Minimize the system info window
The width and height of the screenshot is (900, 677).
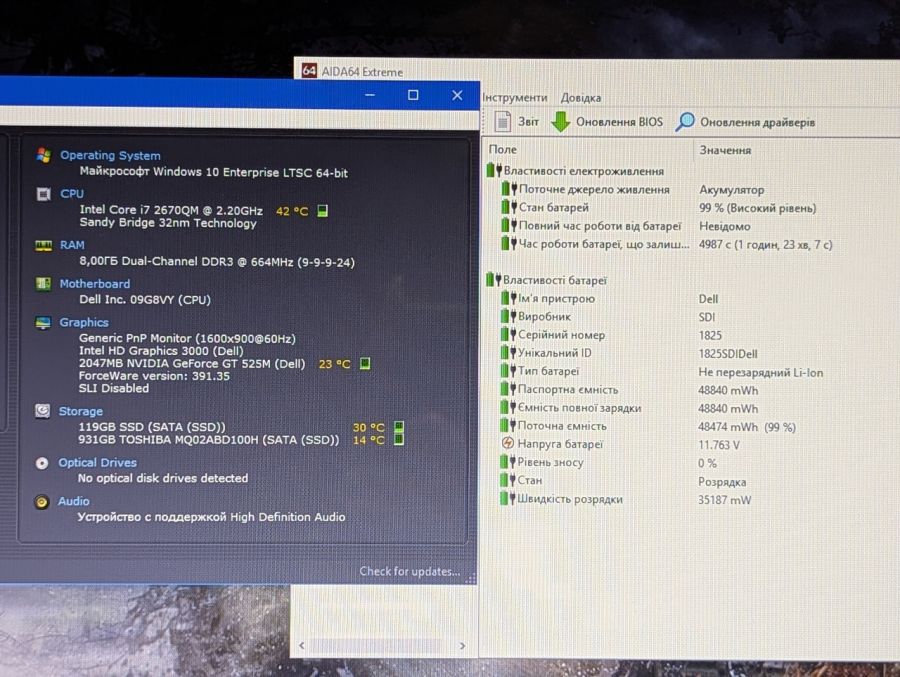[370, 95]
